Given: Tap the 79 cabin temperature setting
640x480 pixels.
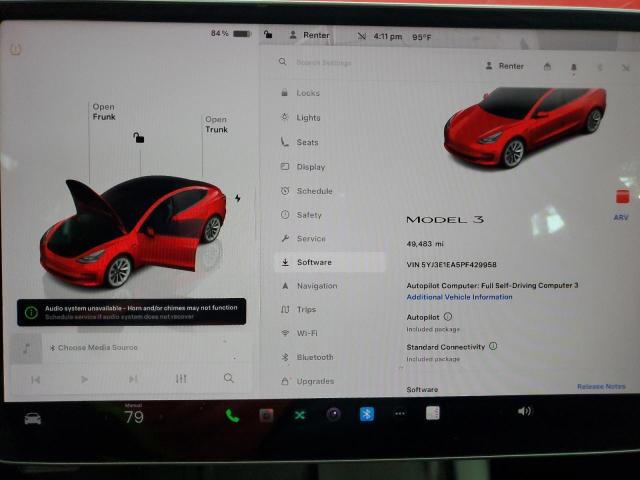Looking at the screenshot, I should pyautogui.click(x=134, y=417).
